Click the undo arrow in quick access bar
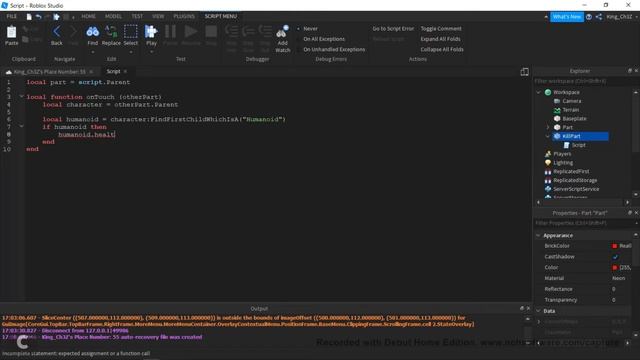Image resolution: width=640 pixels, height=360 pixels. tap(38, 17)
